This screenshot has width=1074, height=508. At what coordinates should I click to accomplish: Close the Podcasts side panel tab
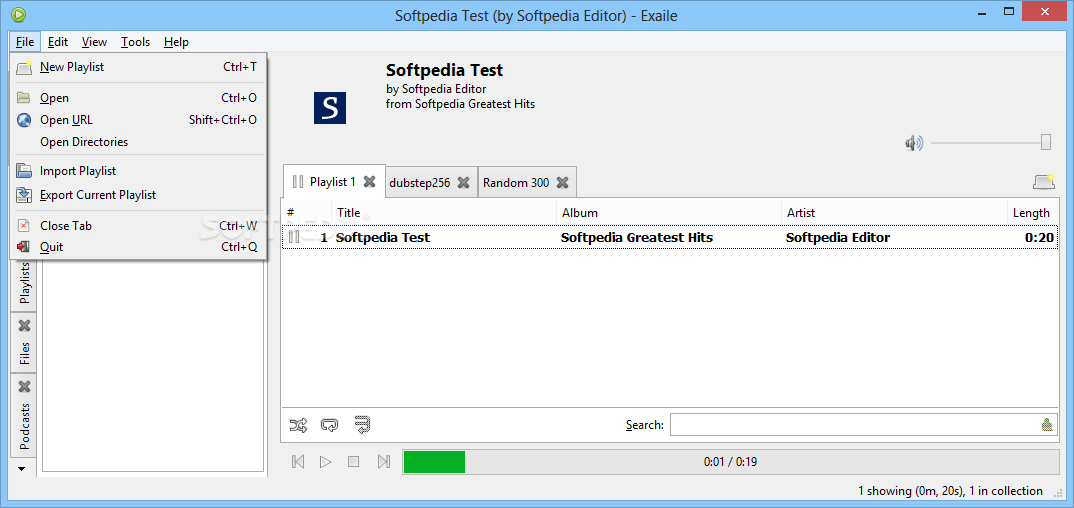25,387
